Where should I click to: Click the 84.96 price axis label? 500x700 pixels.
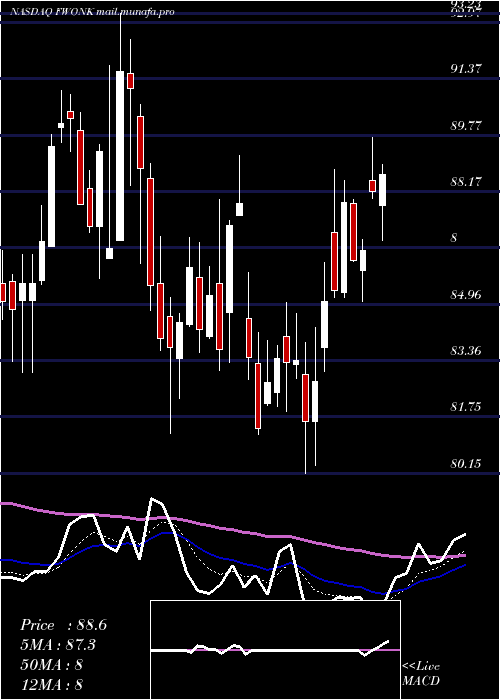(x=467, y=295)
